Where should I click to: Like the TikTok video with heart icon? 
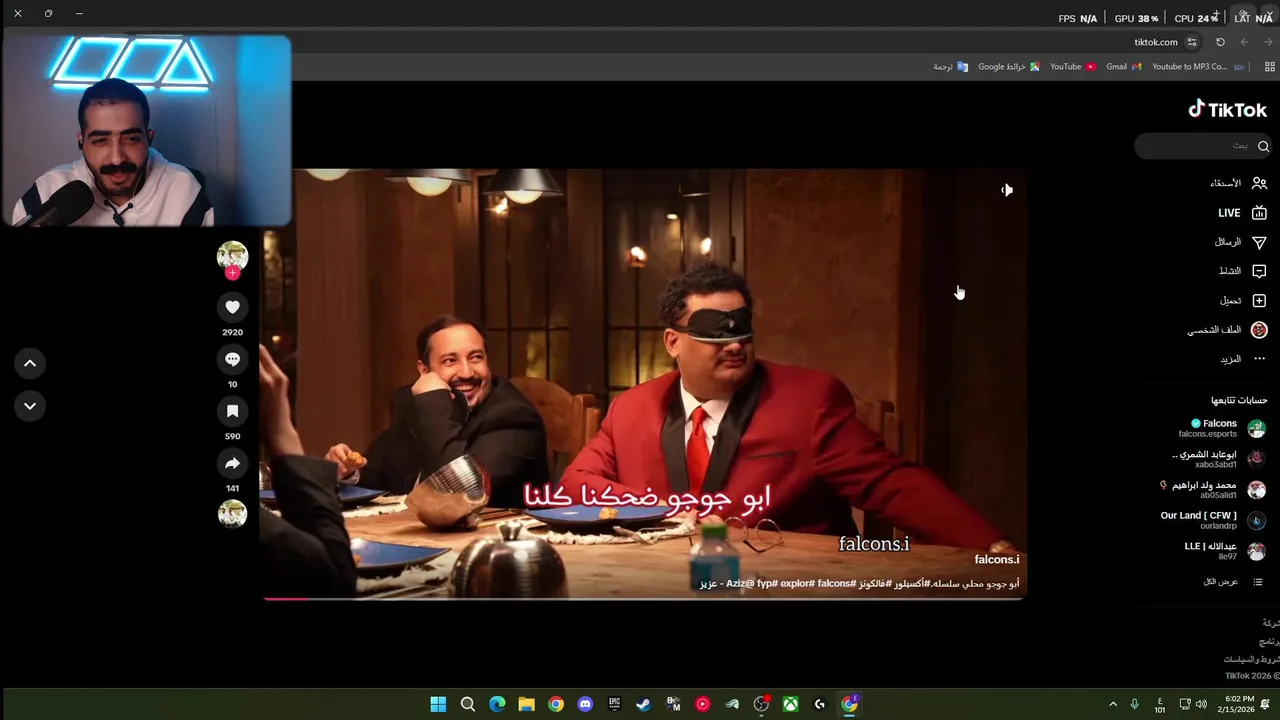(232, 307)
